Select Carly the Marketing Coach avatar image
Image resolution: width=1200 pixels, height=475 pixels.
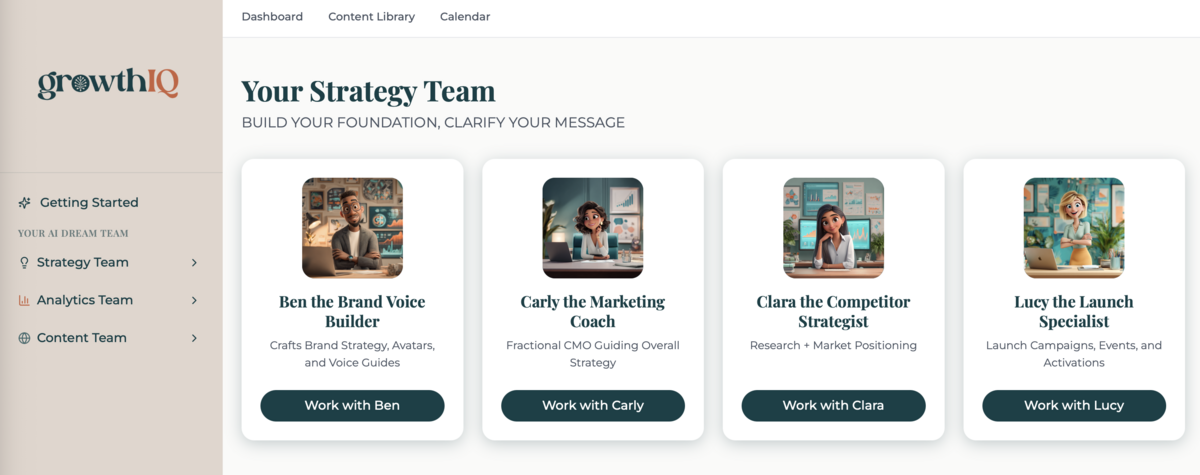point(593,228)
